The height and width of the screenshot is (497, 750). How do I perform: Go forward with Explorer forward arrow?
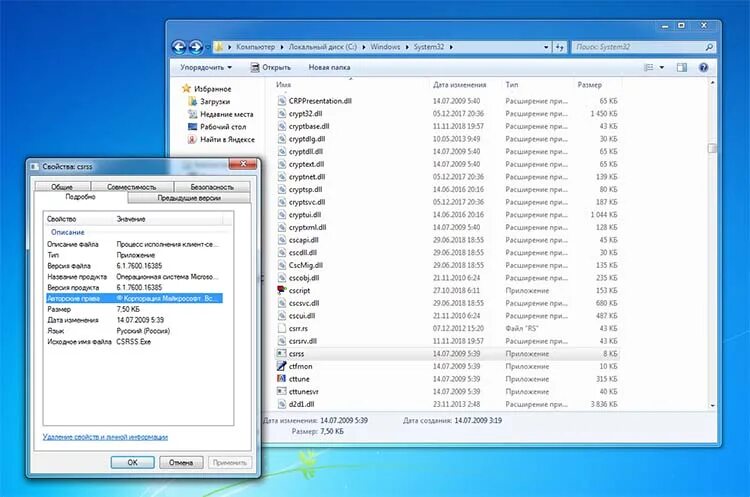196,47
